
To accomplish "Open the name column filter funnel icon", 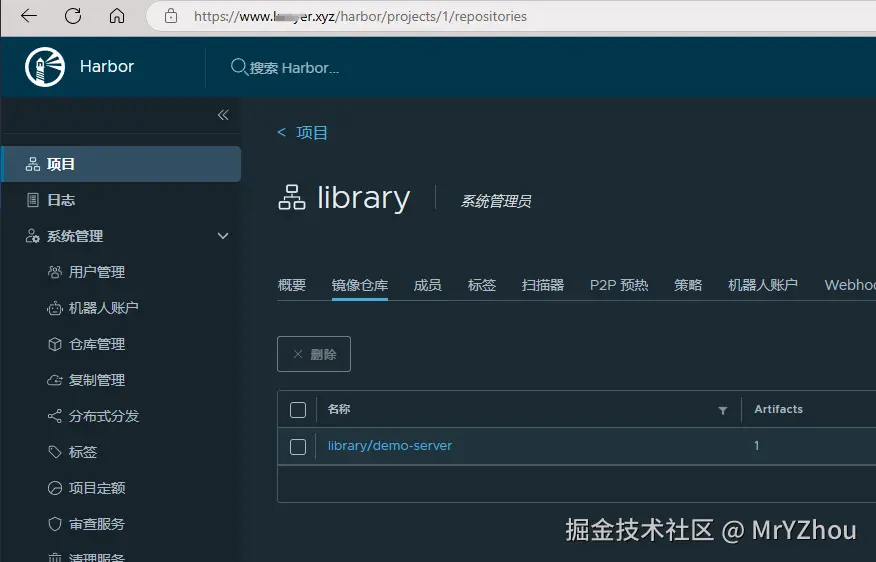I will pyautogui.click(x=722, y=411).
